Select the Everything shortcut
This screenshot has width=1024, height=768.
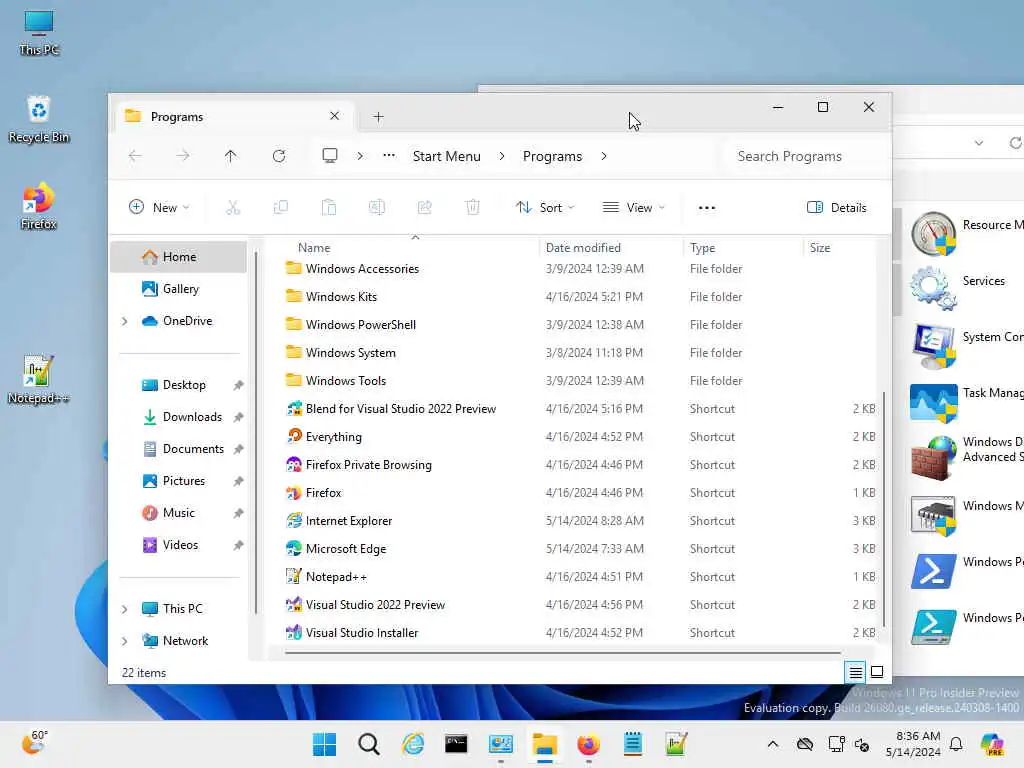333,437
